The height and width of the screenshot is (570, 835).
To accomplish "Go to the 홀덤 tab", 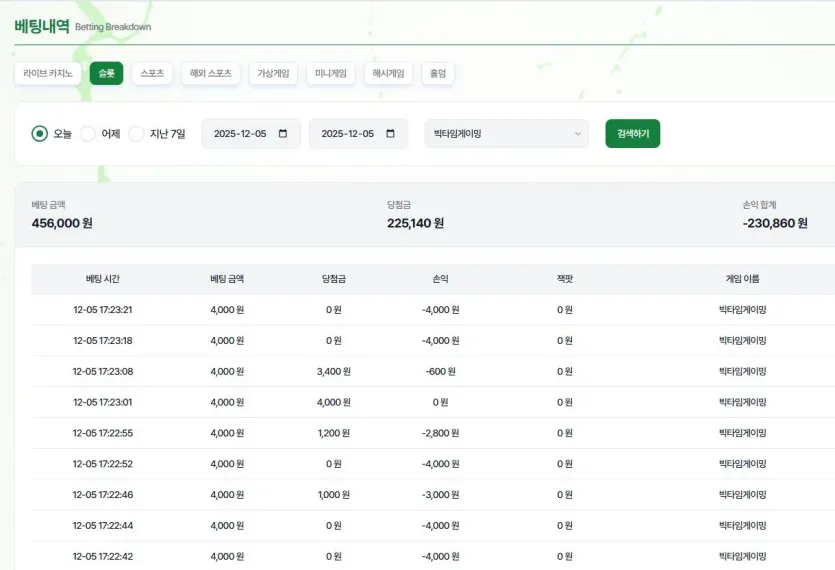I will [x=438, y=74].
